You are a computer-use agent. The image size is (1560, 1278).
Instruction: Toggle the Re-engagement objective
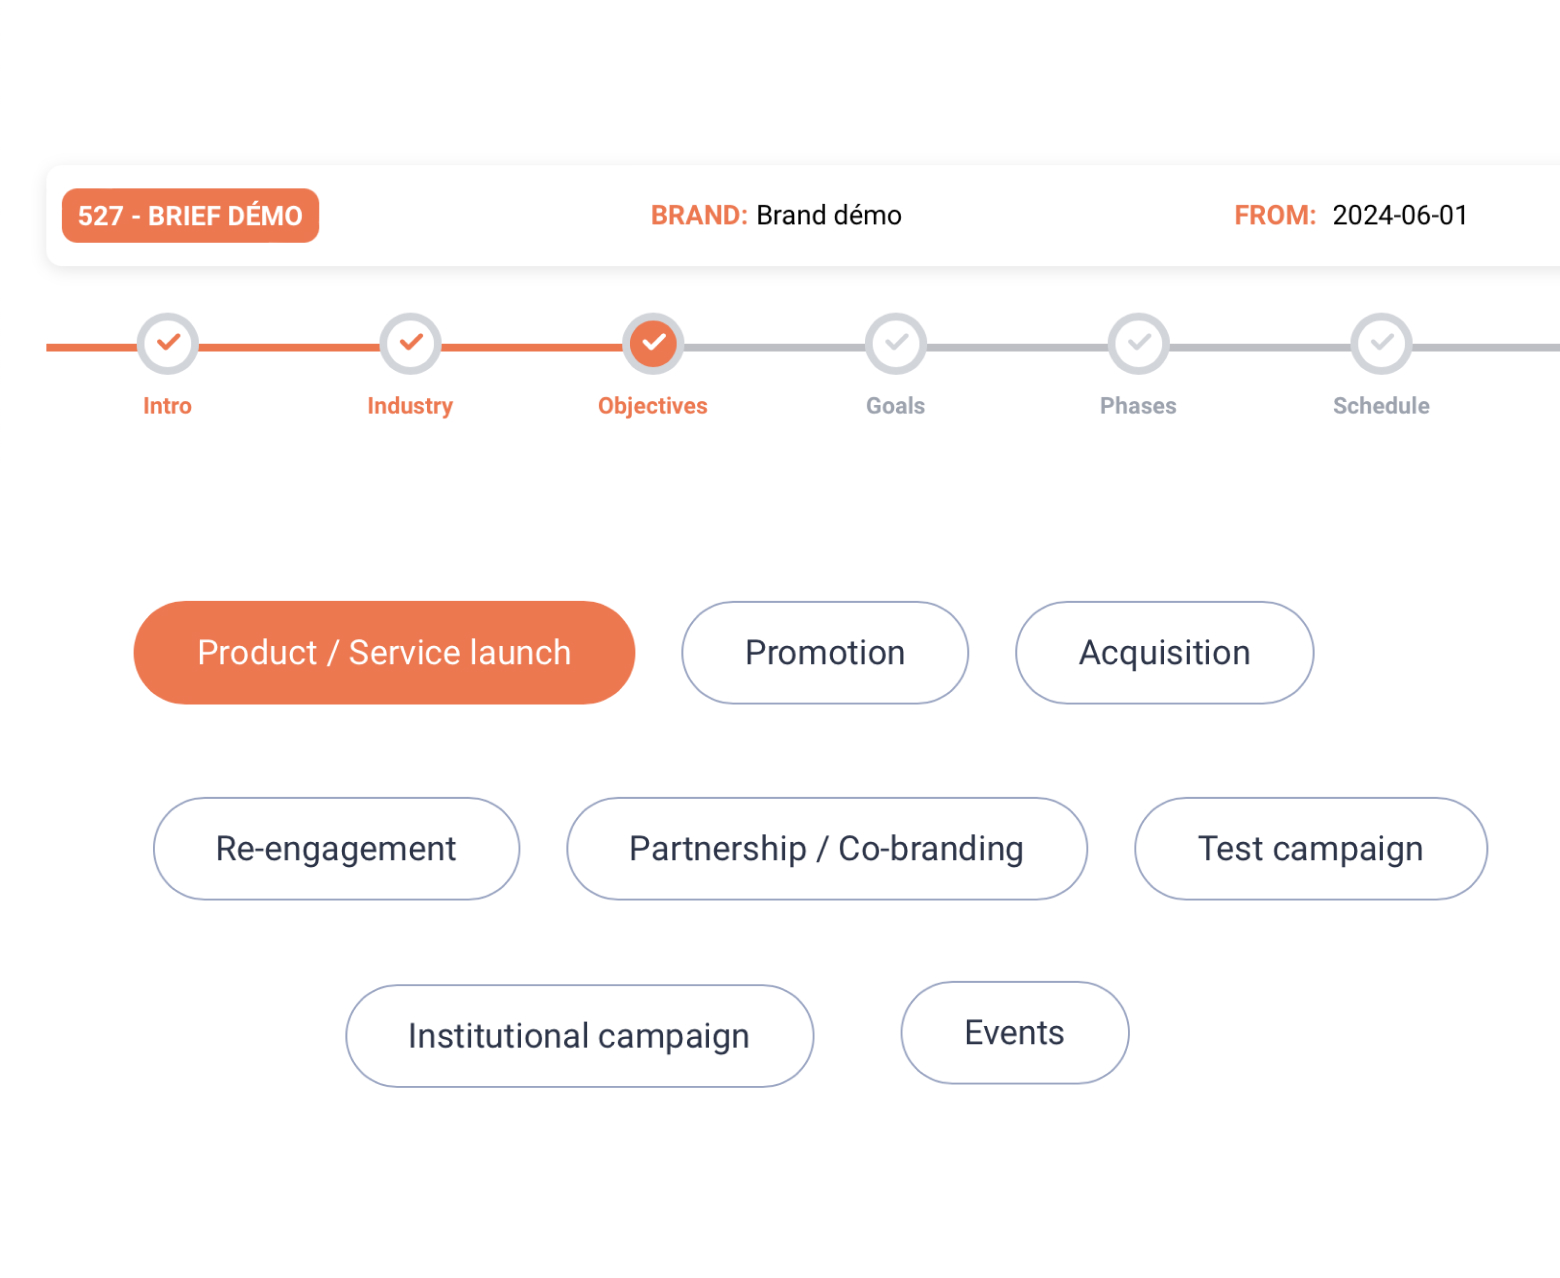click(336, 848)
